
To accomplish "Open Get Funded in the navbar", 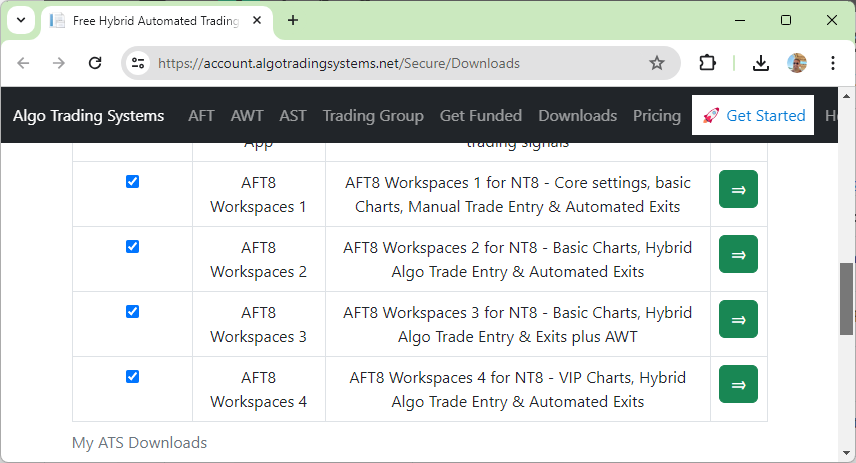I will click(x=480, y=116).
